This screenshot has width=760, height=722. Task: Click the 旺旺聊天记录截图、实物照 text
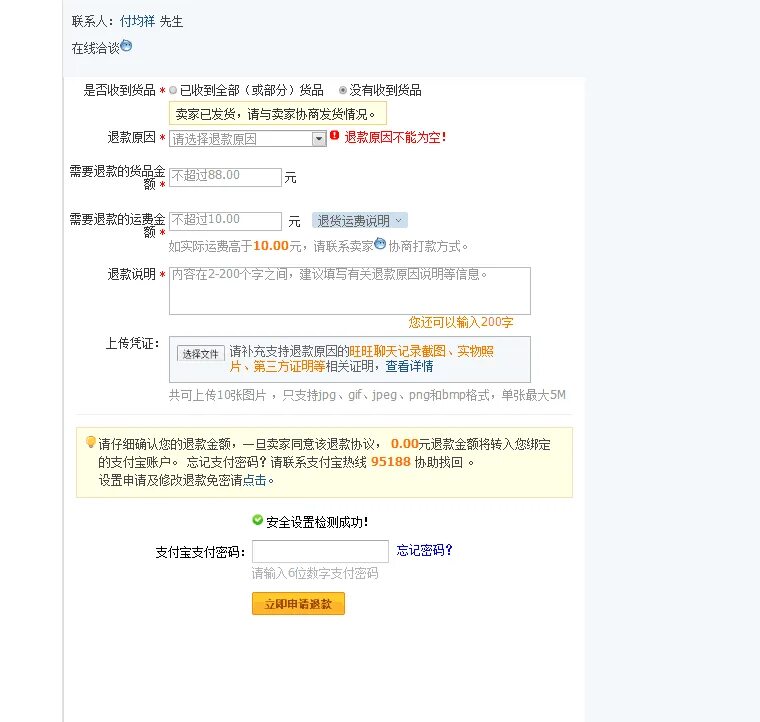[x=421, y=351]
